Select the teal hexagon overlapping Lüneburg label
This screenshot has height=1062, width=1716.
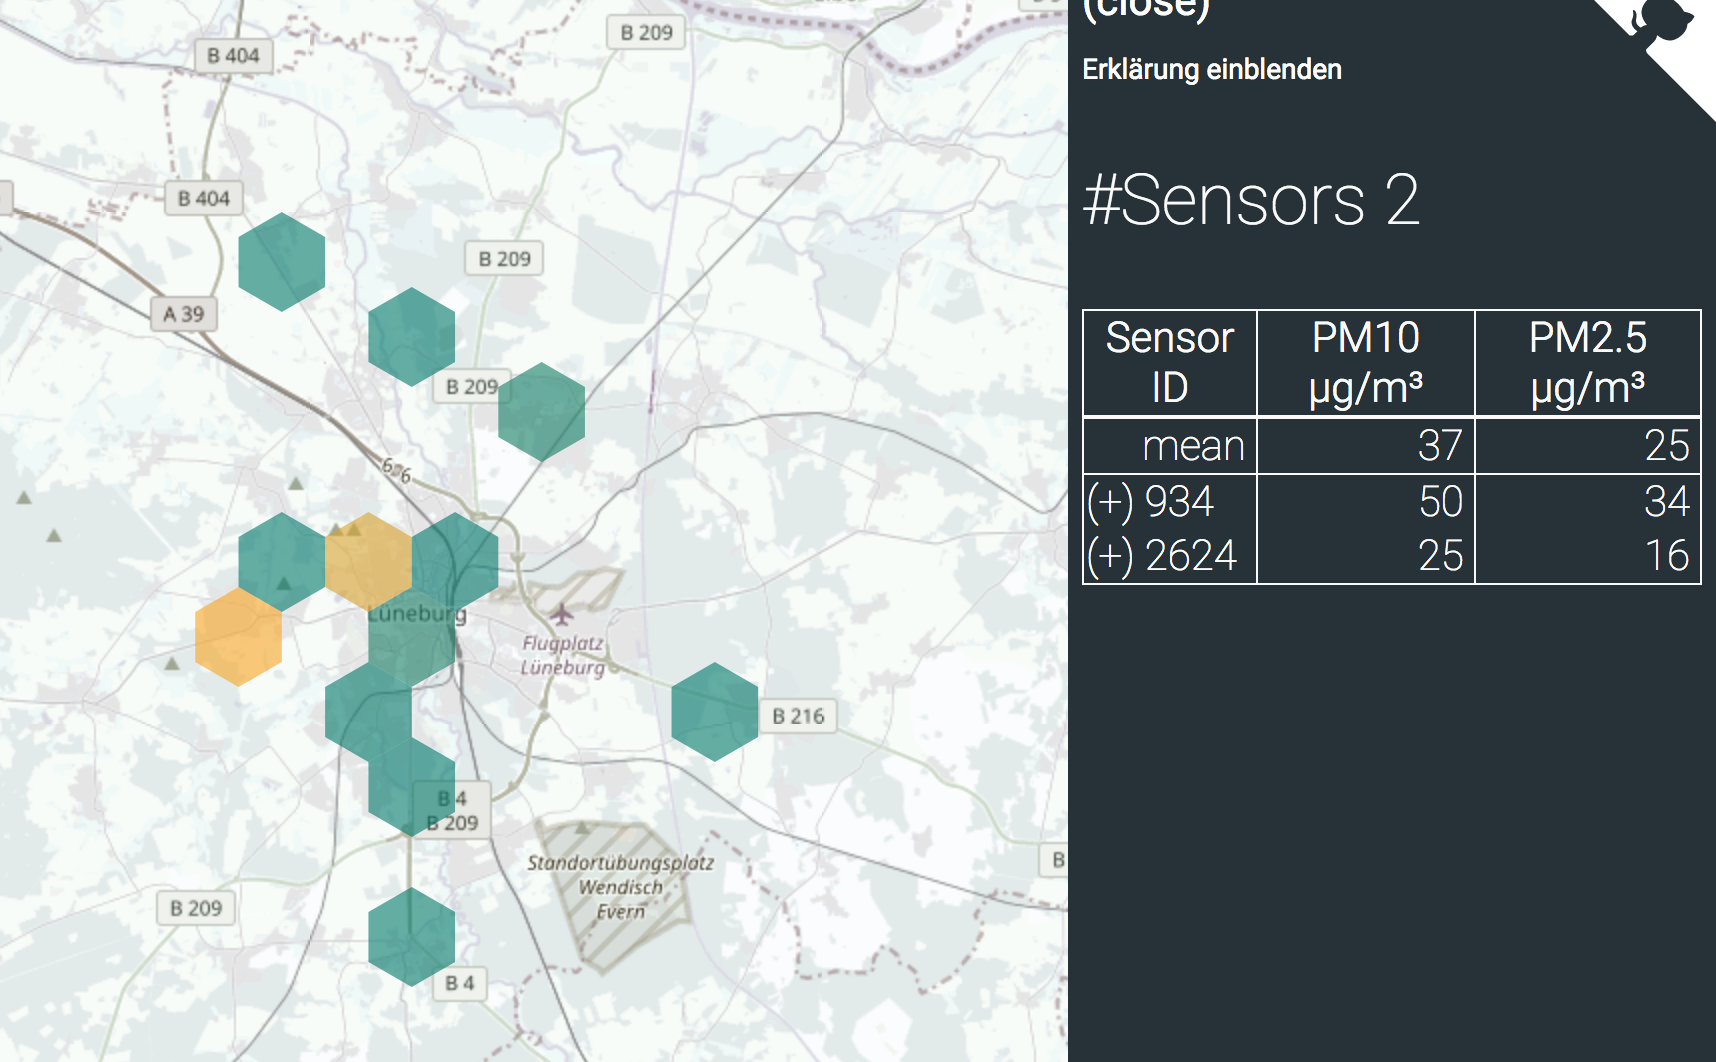pos(412,637)
